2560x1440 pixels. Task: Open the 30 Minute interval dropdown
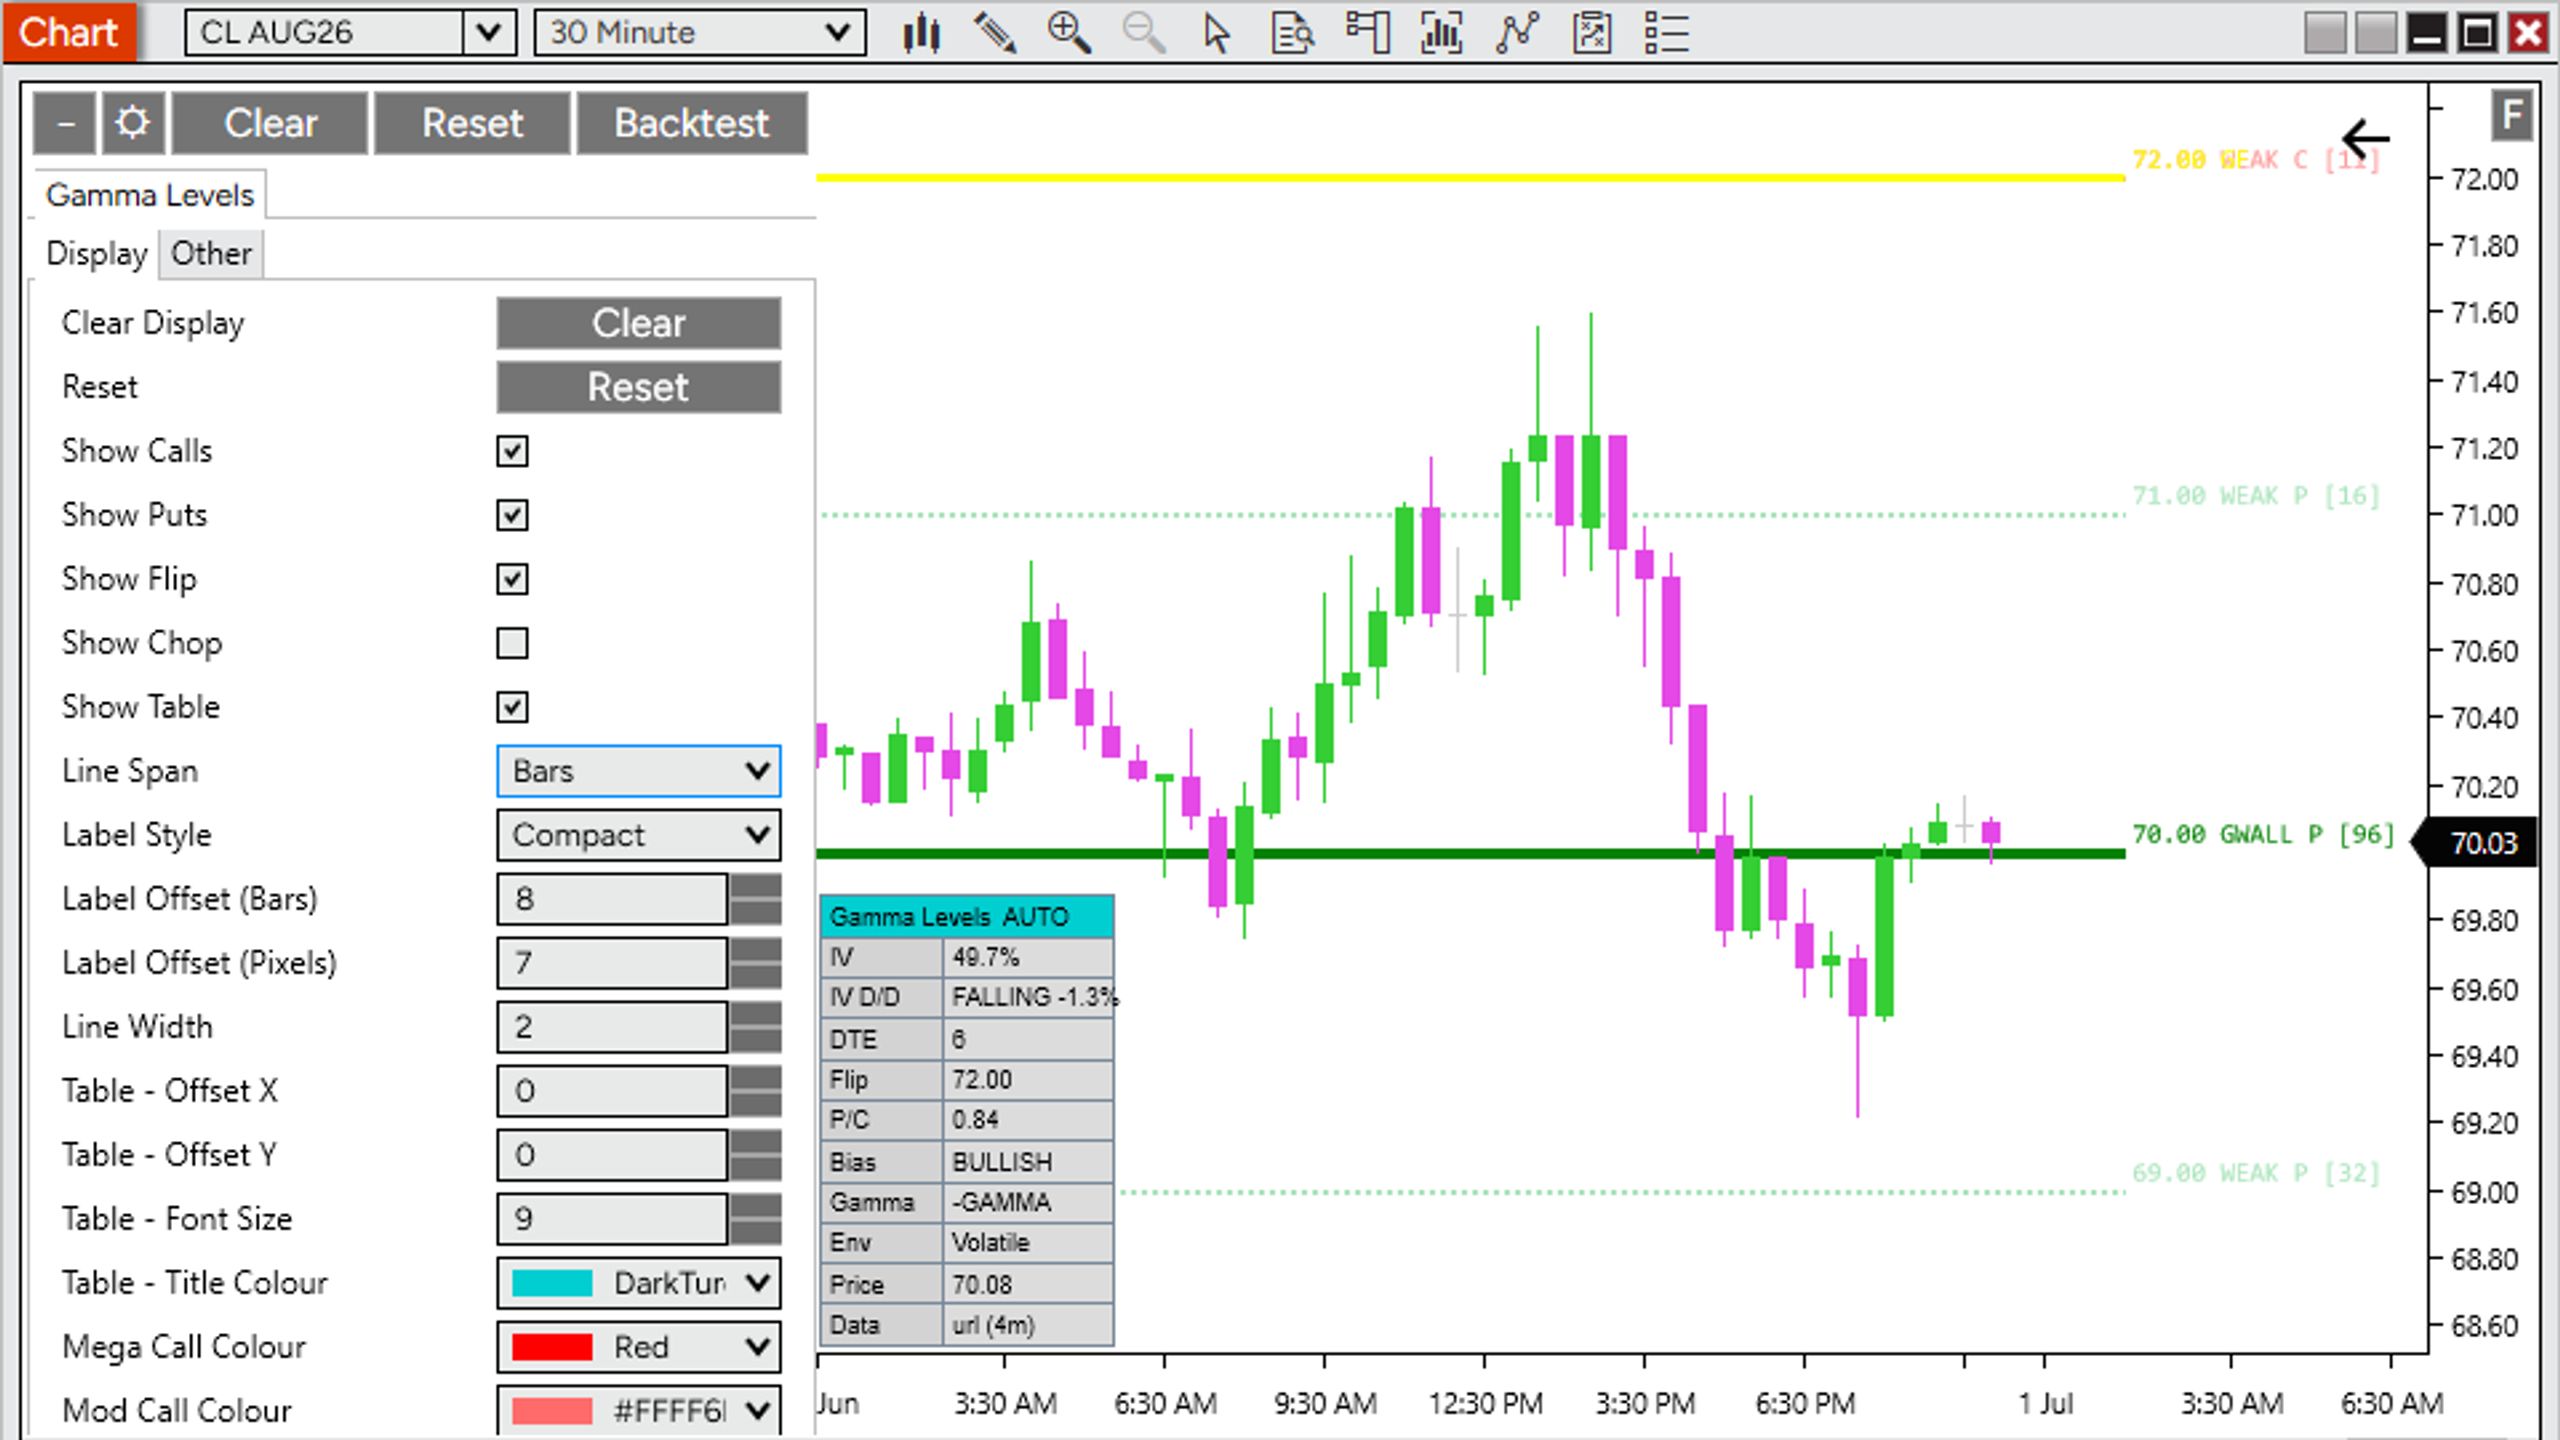(700, 33)
